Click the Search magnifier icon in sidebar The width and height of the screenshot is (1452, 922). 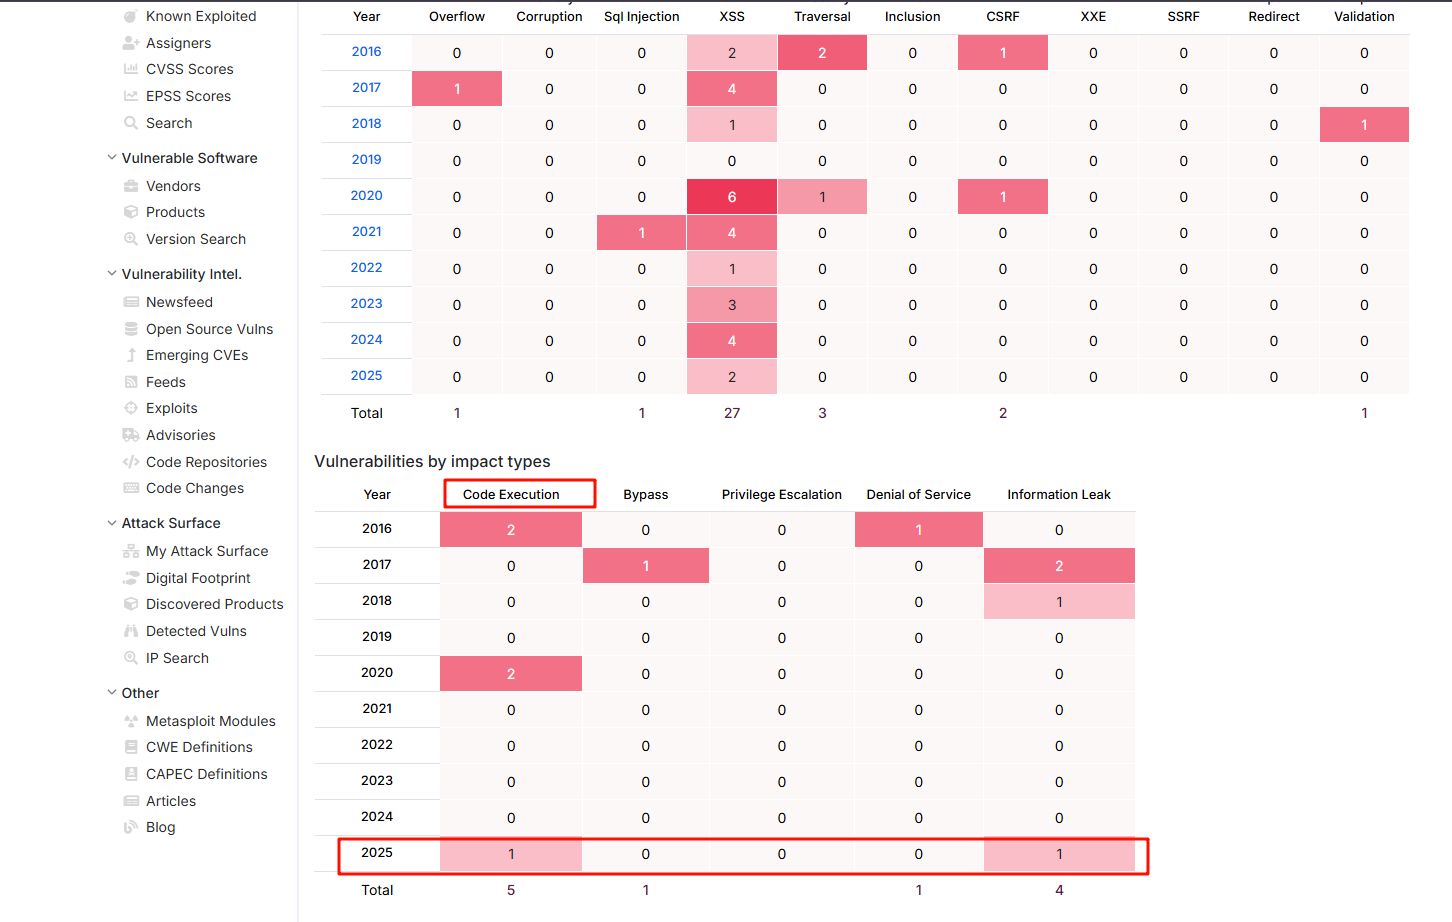[131, 123]
